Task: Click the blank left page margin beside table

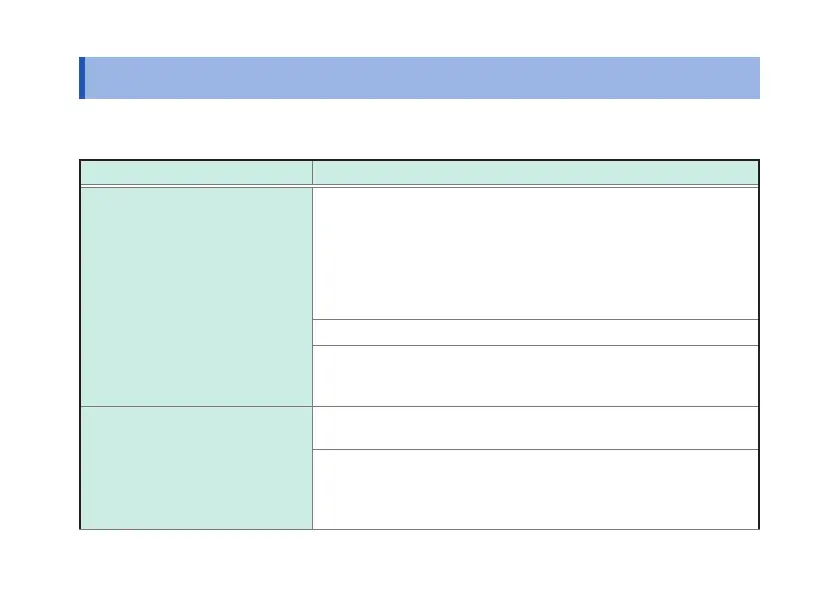Action: coord(40,340)
